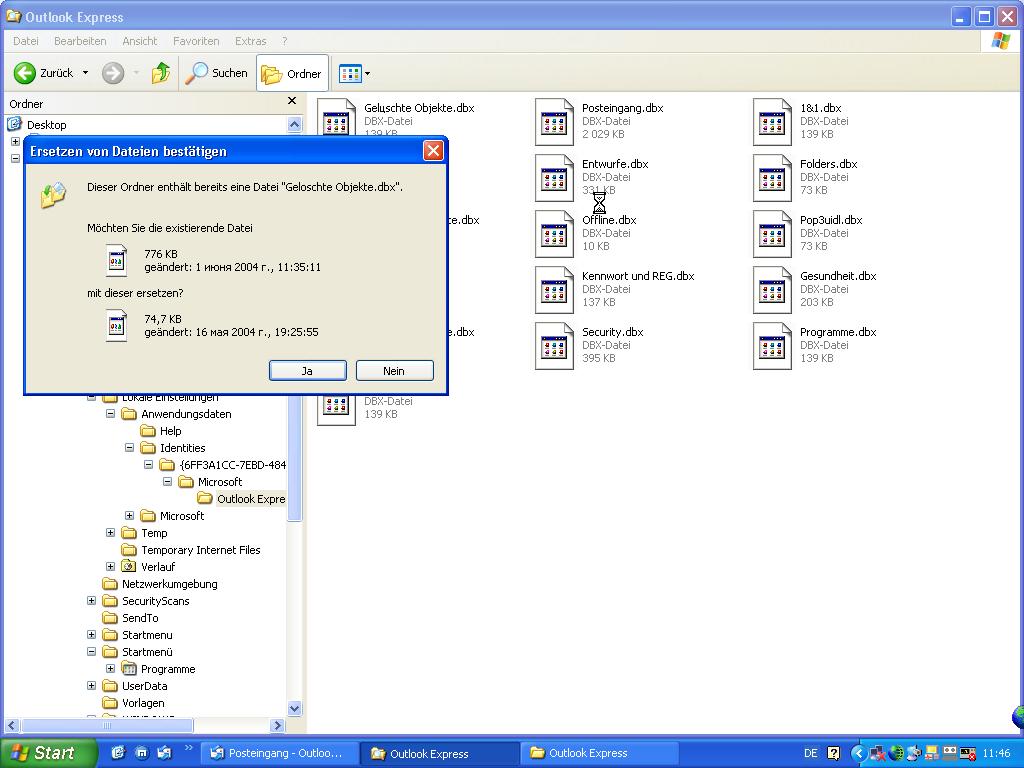The height and width of the screenshot is (768, 1024).
Task: Open the Favoriten menu
Action: pyautogui.click(x=196, y=41)
